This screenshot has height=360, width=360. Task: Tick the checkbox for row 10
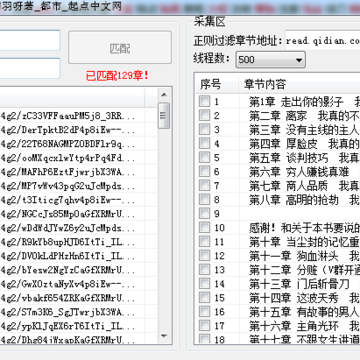click(x=204, y=228)
